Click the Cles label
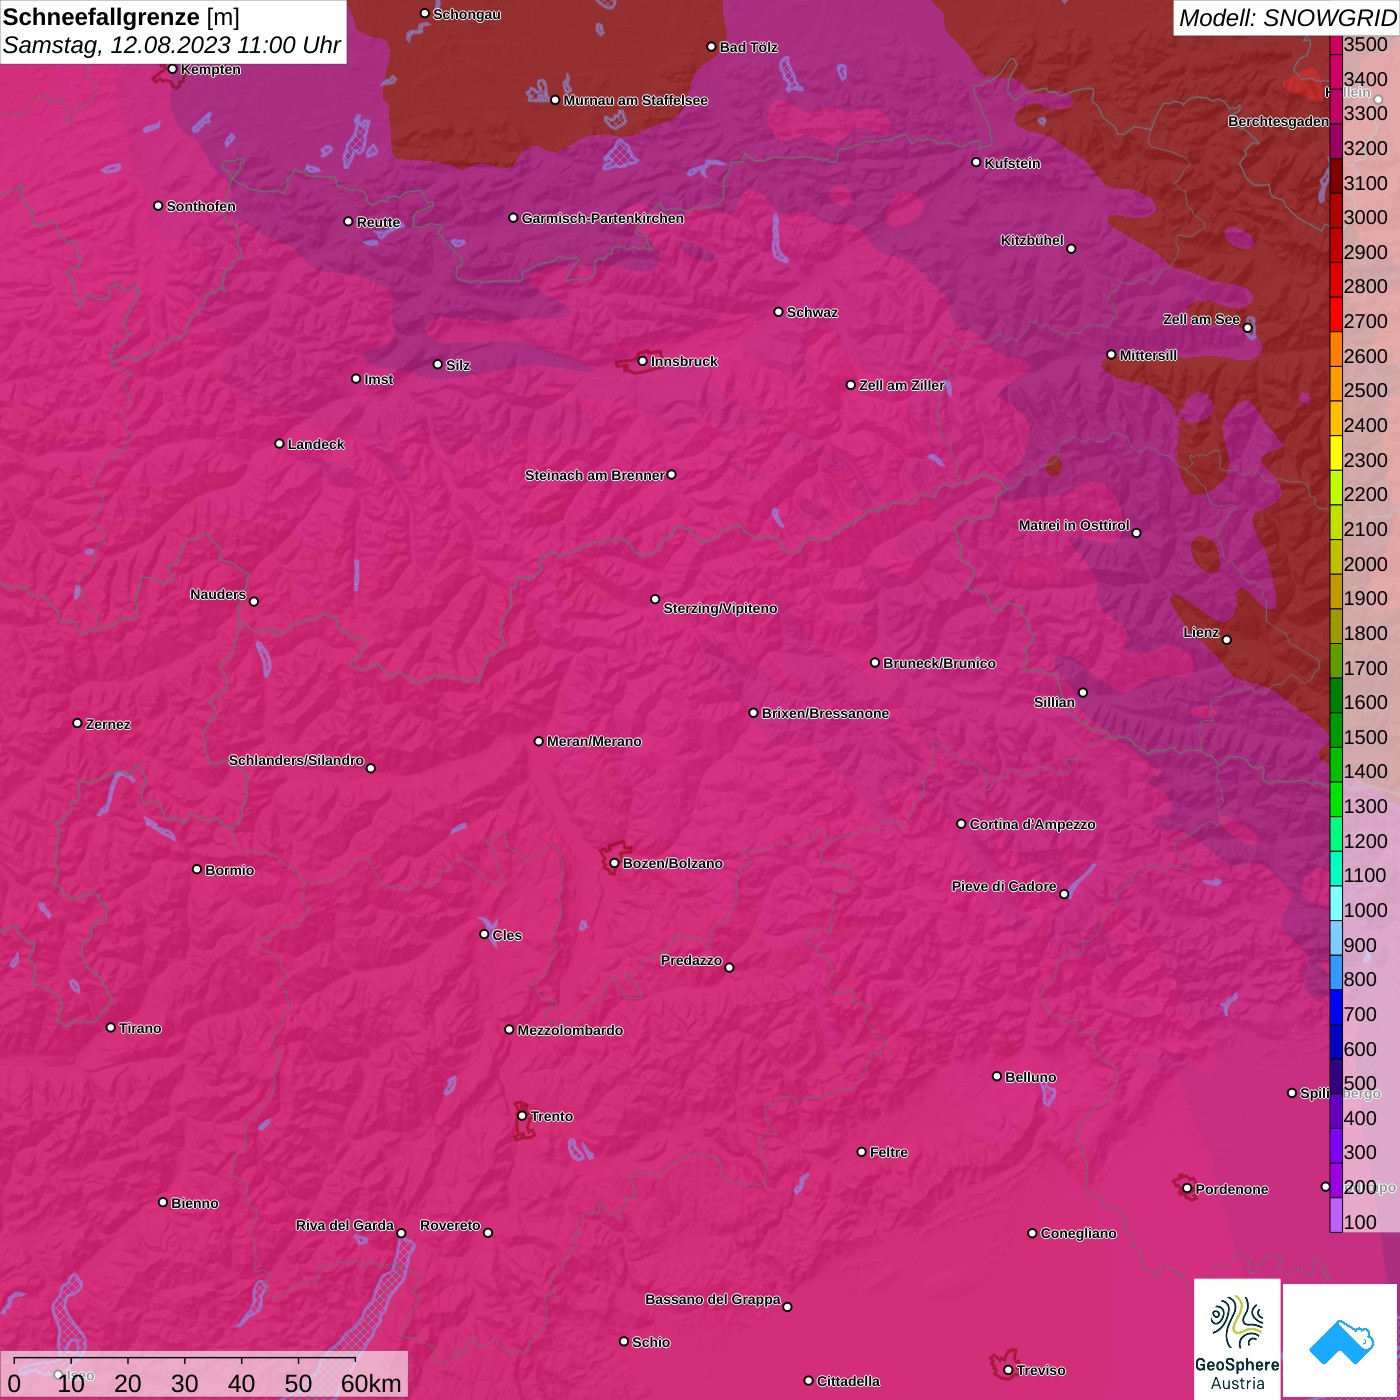1400x1400 pixels. coord(507,935)
